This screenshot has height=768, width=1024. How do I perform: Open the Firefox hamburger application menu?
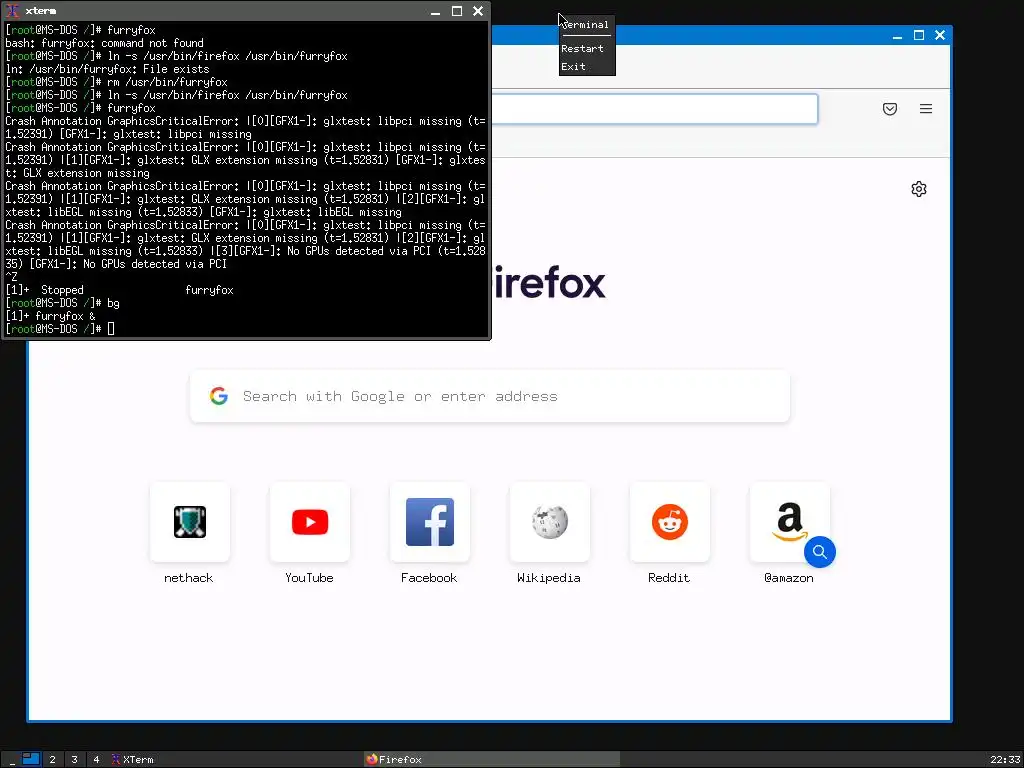(x=925, y=109)
